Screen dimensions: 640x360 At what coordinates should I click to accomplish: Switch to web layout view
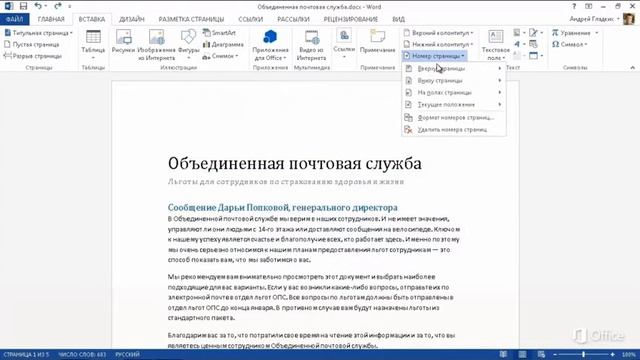[541, 354]
